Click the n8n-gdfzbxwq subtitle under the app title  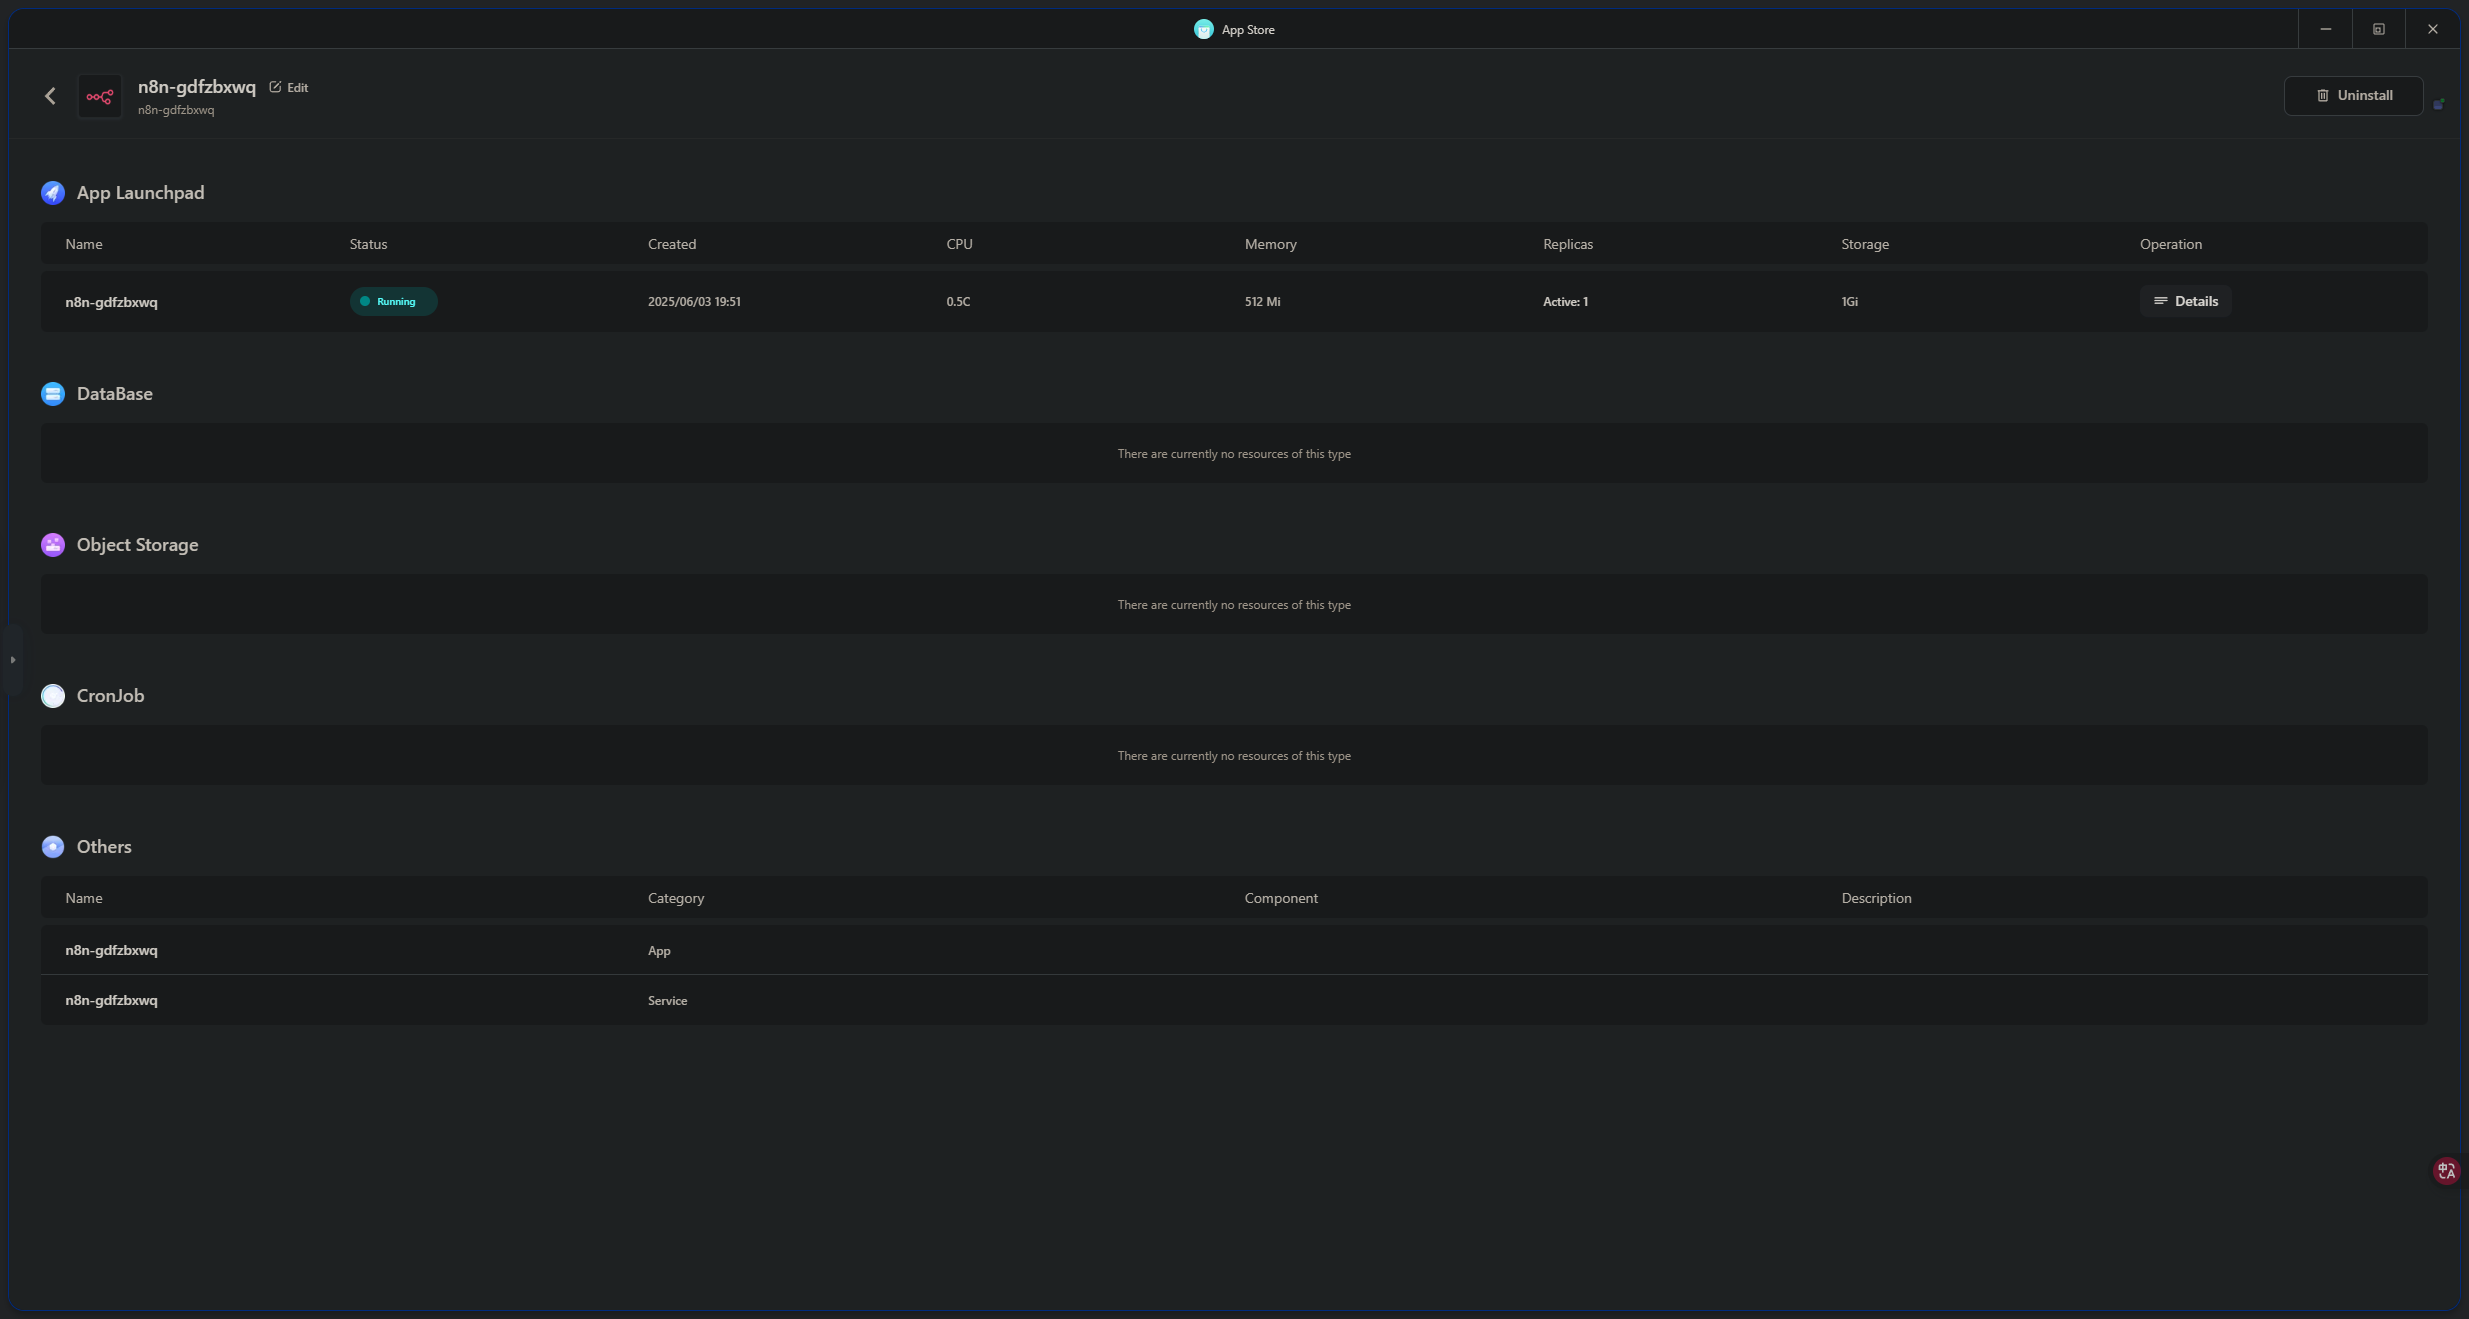tap(176, 110)
